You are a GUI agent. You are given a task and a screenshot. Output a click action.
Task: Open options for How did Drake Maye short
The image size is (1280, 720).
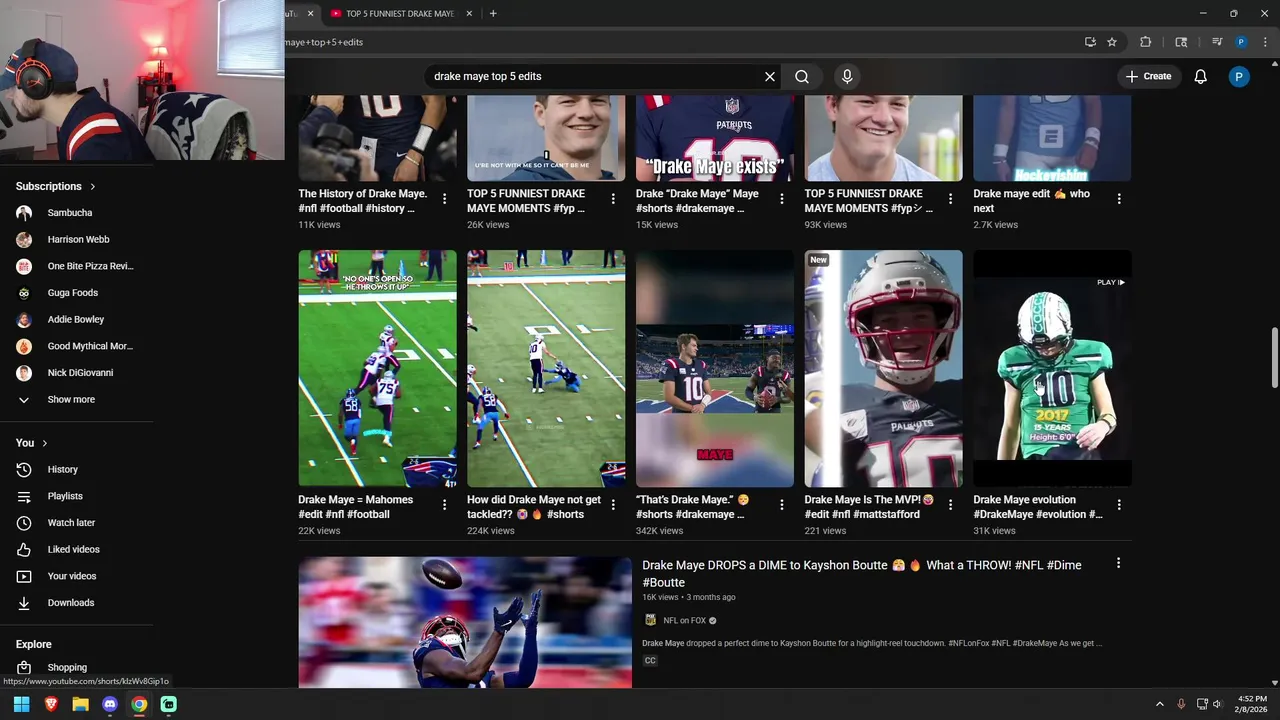coord(613,505)
